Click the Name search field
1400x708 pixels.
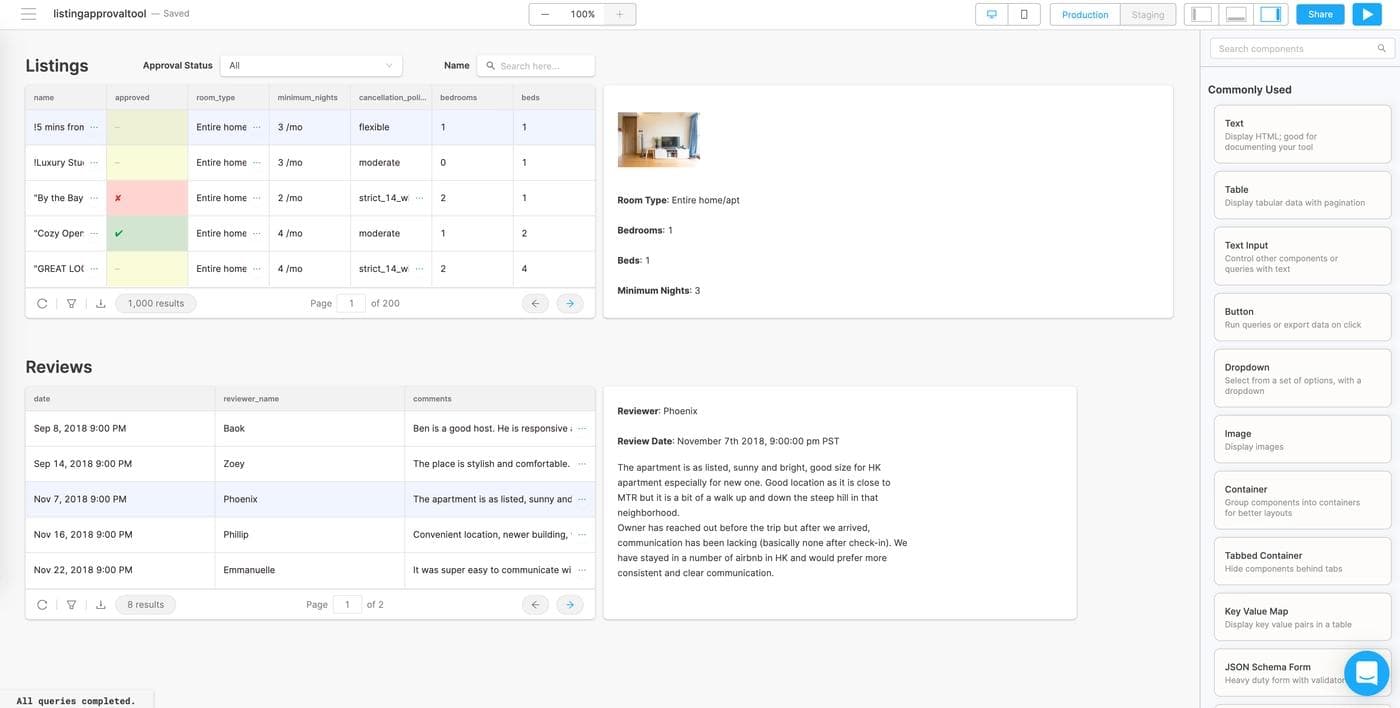[x=537, y=65]
